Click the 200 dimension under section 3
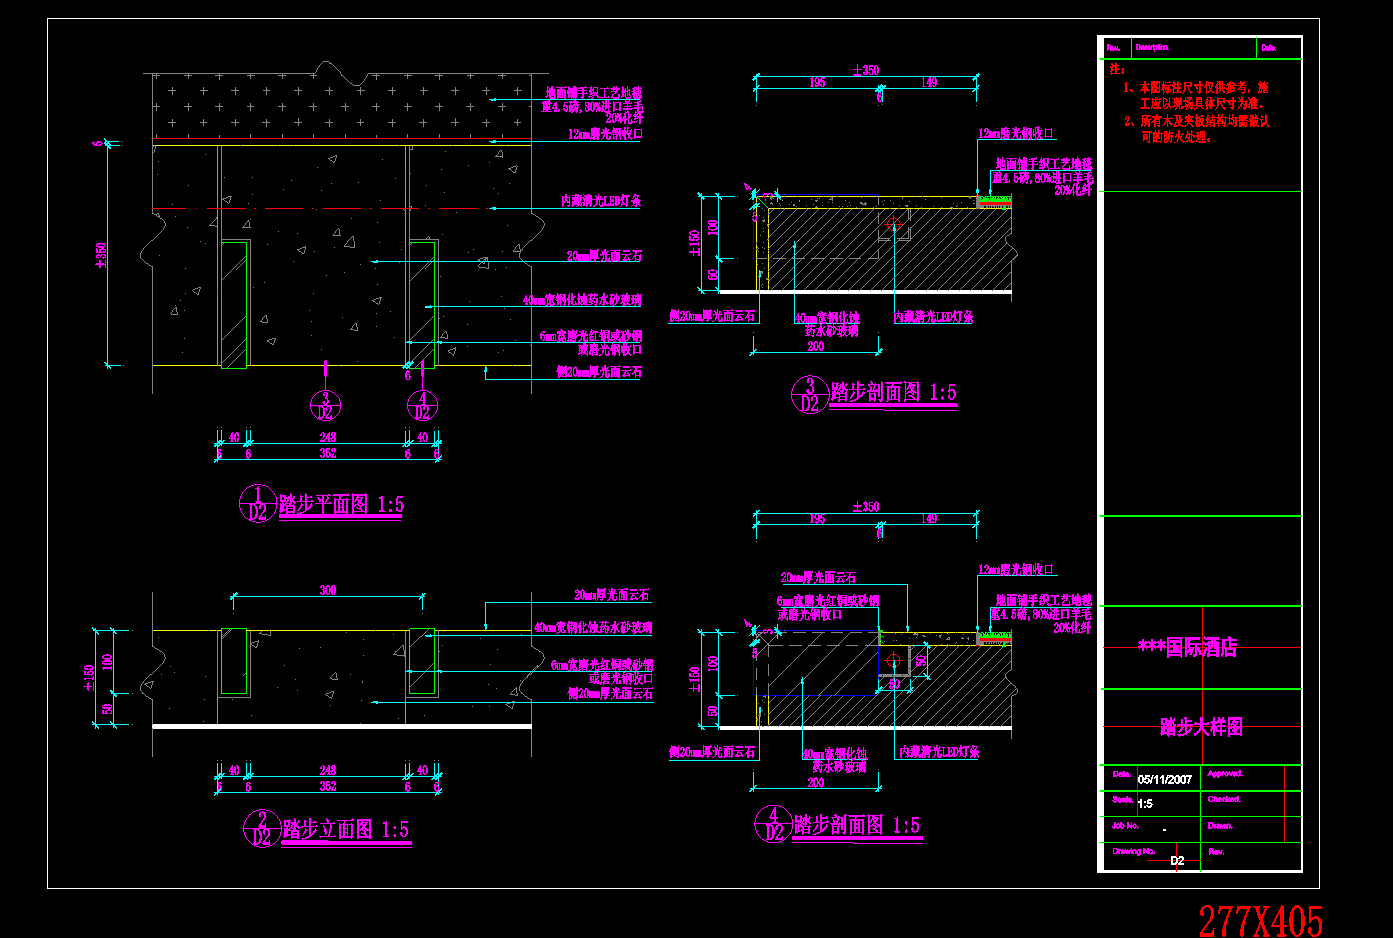 [816, 346]
